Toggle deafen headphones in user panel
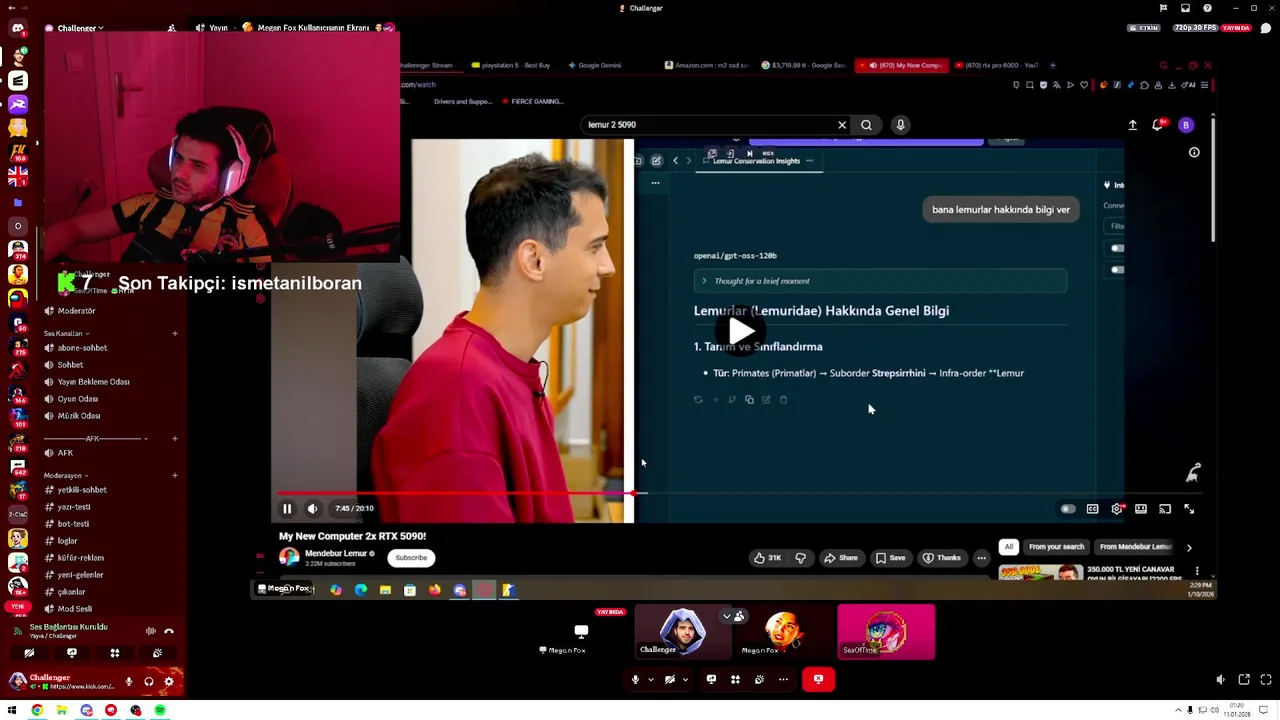The height and width of the screenshot is (720, 1280). [149, 682]
